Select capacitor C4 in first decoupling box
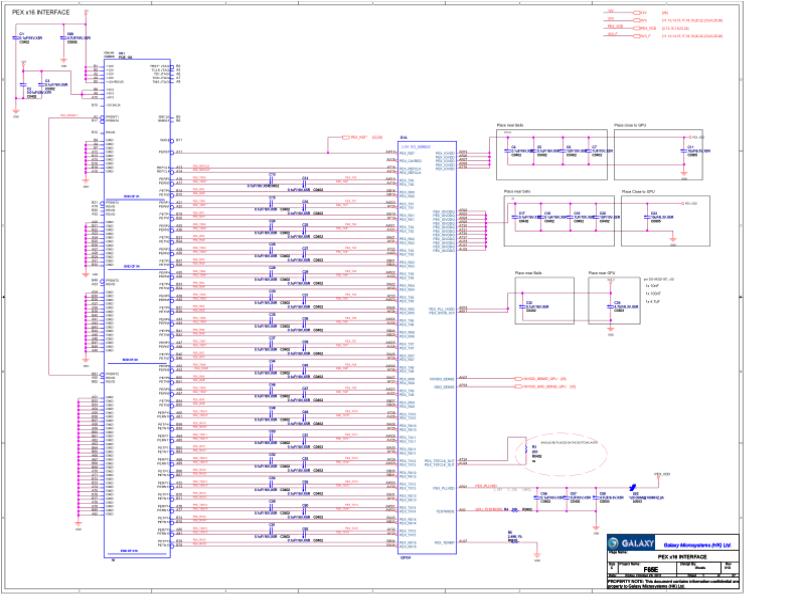This screenshot has height=600, width=800. tap(507, 151)
